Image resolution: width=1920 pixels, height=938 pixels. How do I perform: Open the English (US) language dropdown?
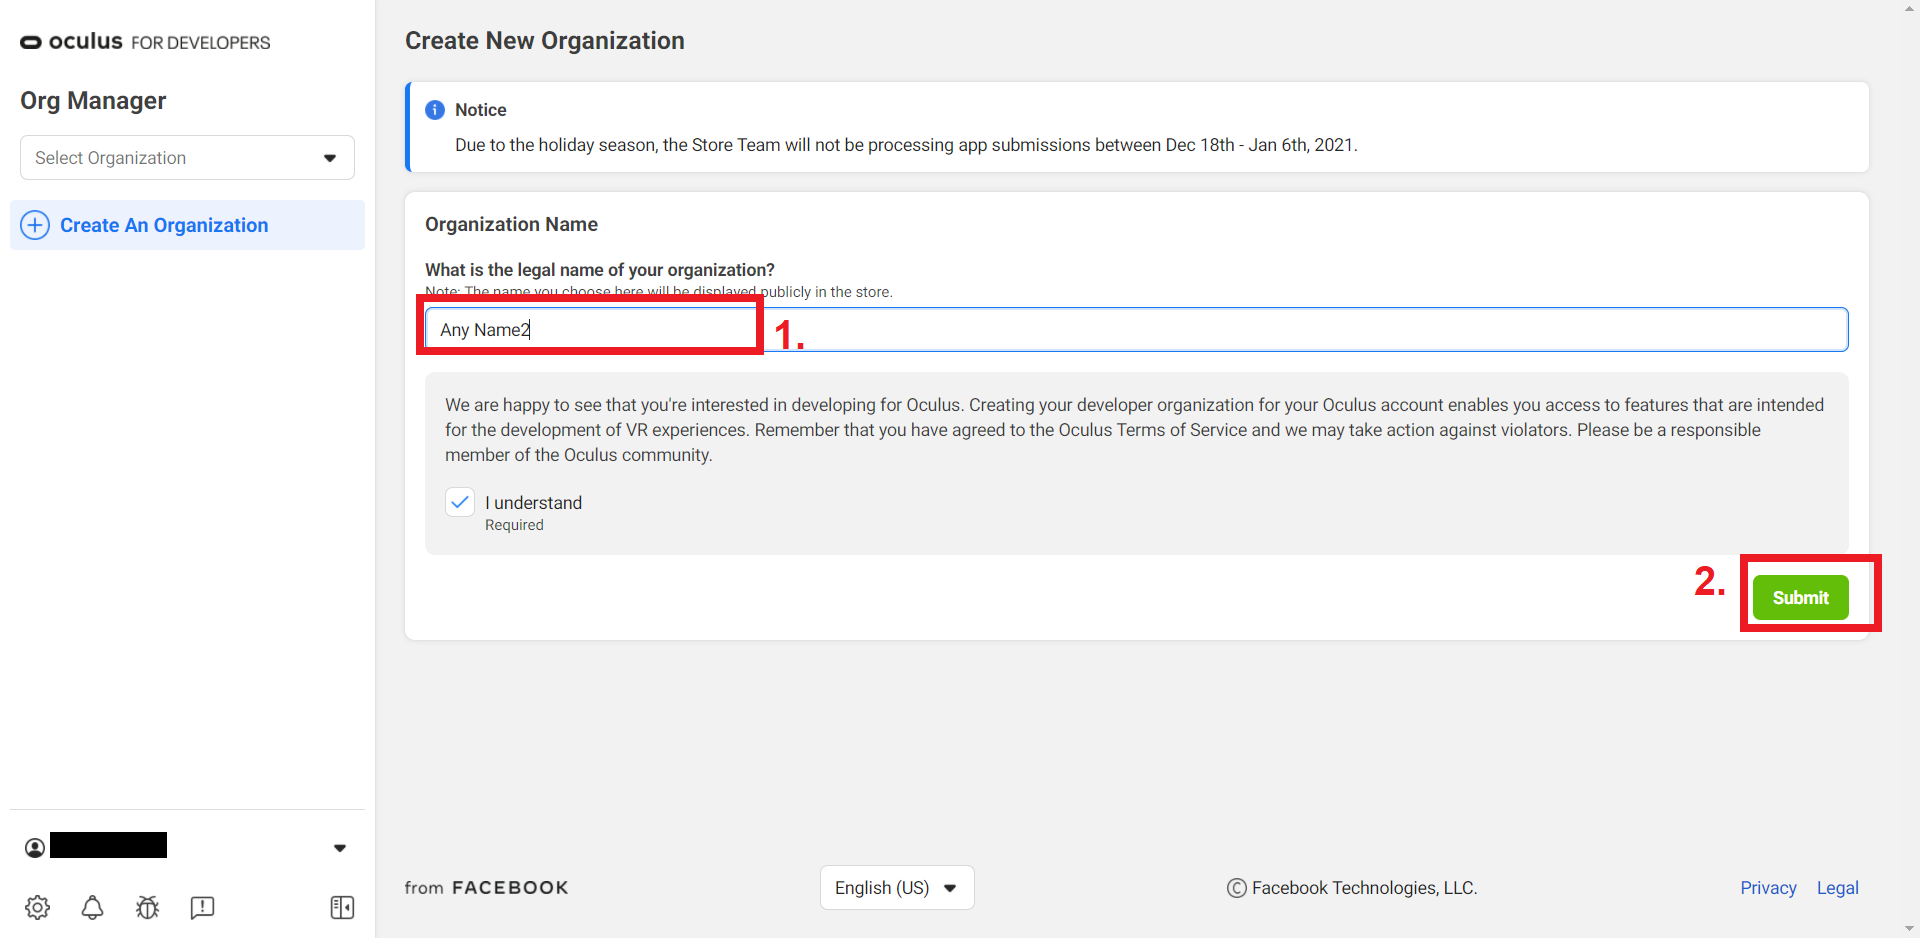(896, 888)
